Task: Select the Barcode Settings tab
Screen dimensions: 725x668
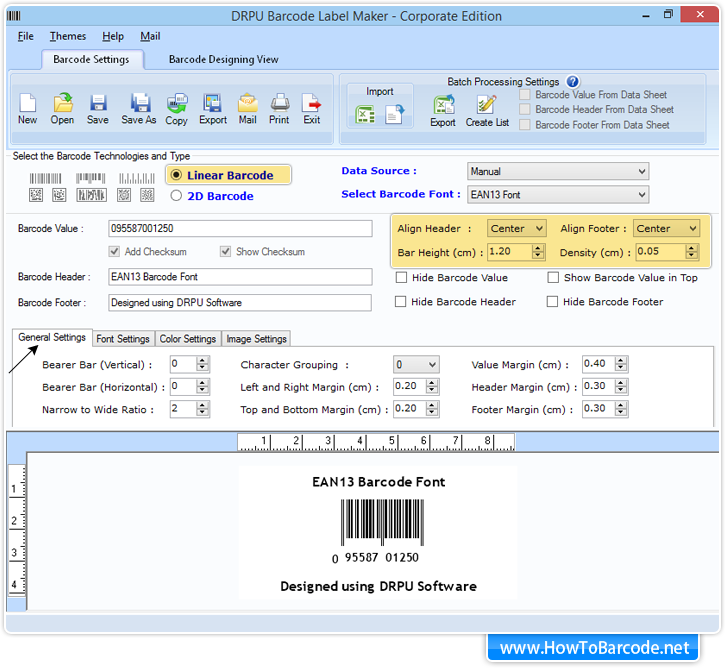Action: pyautogui.click(x=92, y=60)
